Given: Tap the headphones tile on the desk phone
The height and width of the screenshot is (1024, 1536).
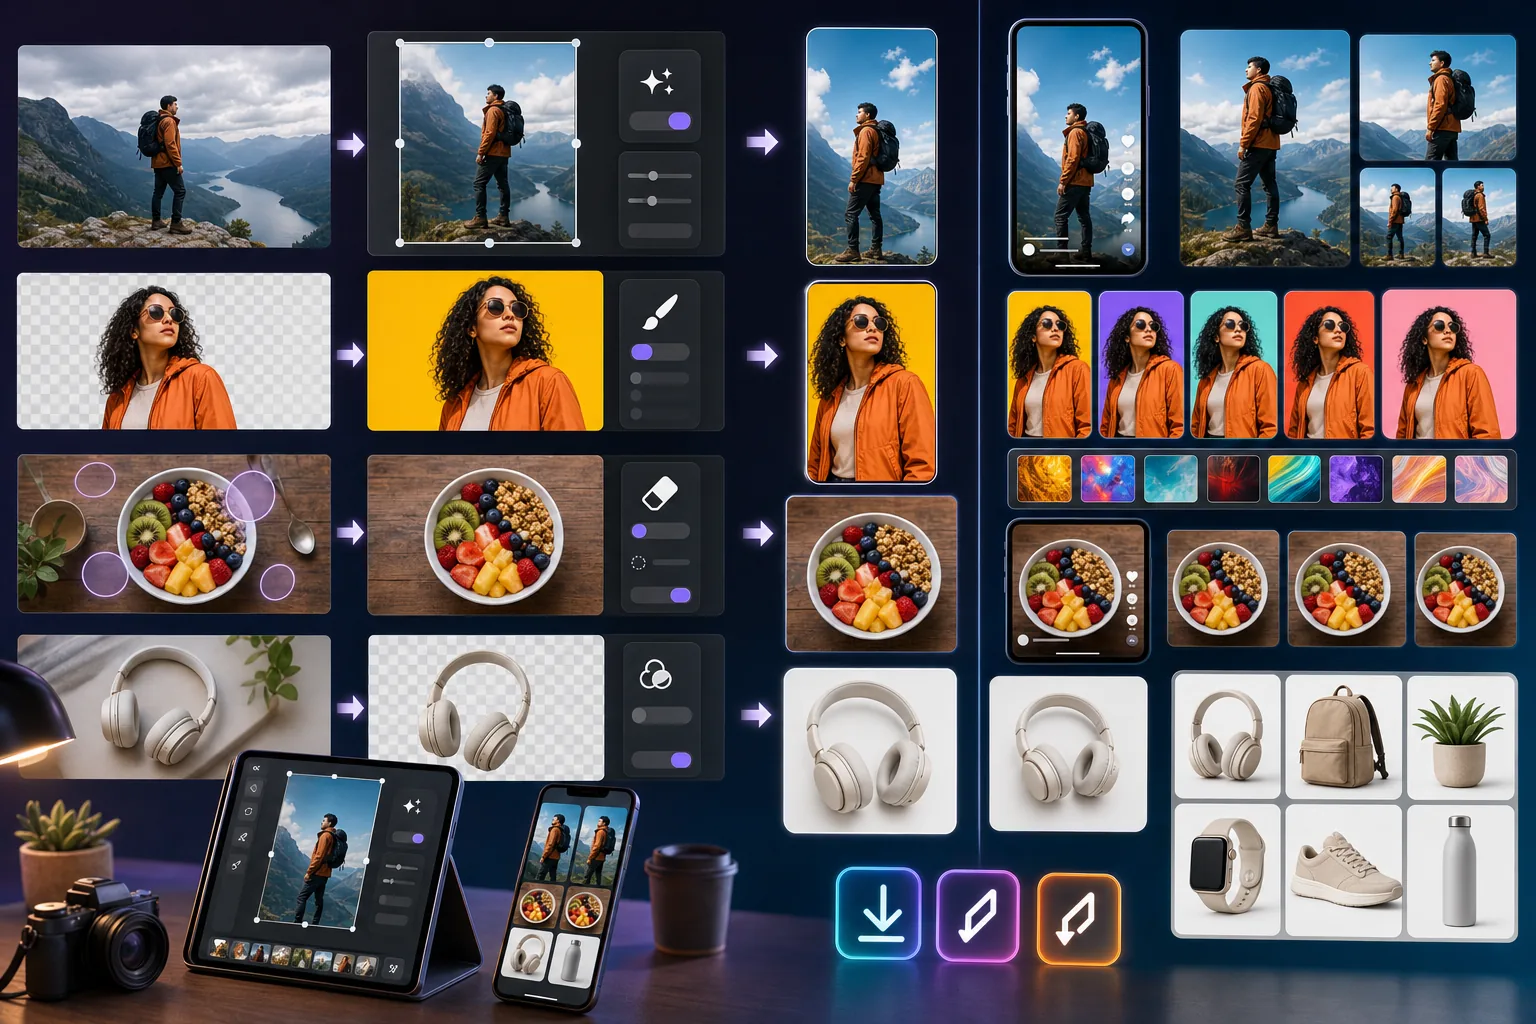Looking at the screenshot, I should pyautogui.click(x=526, y=952).
